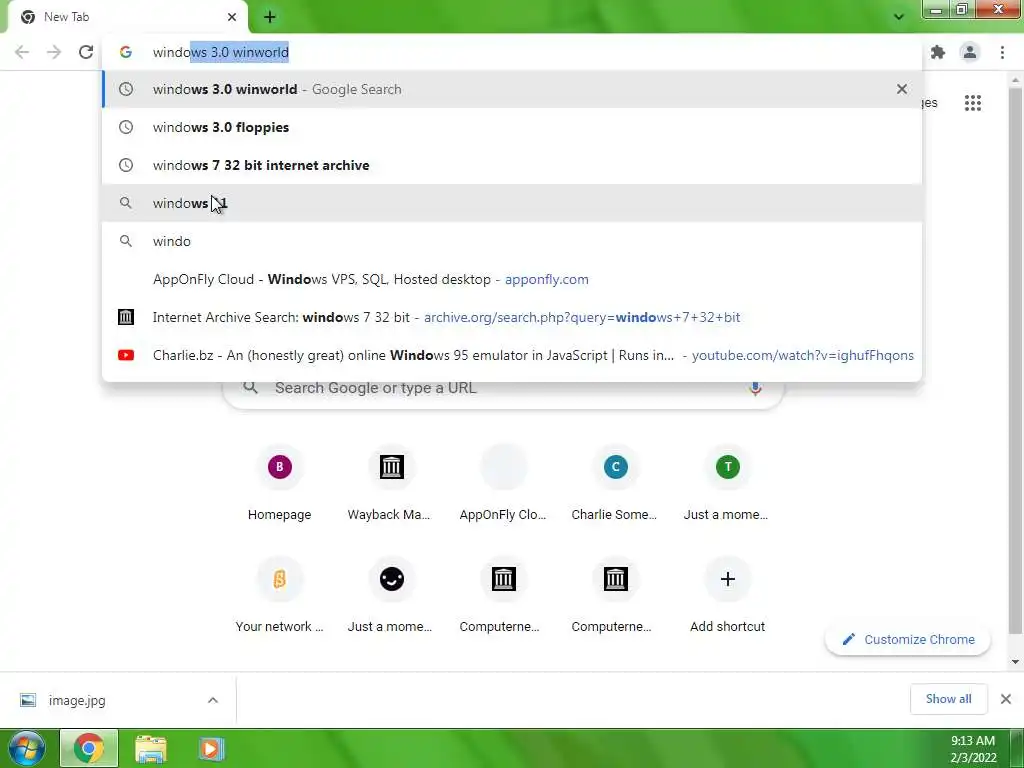Open the Extensions puzzle icon
The image size is (1024, 768).
938,52
